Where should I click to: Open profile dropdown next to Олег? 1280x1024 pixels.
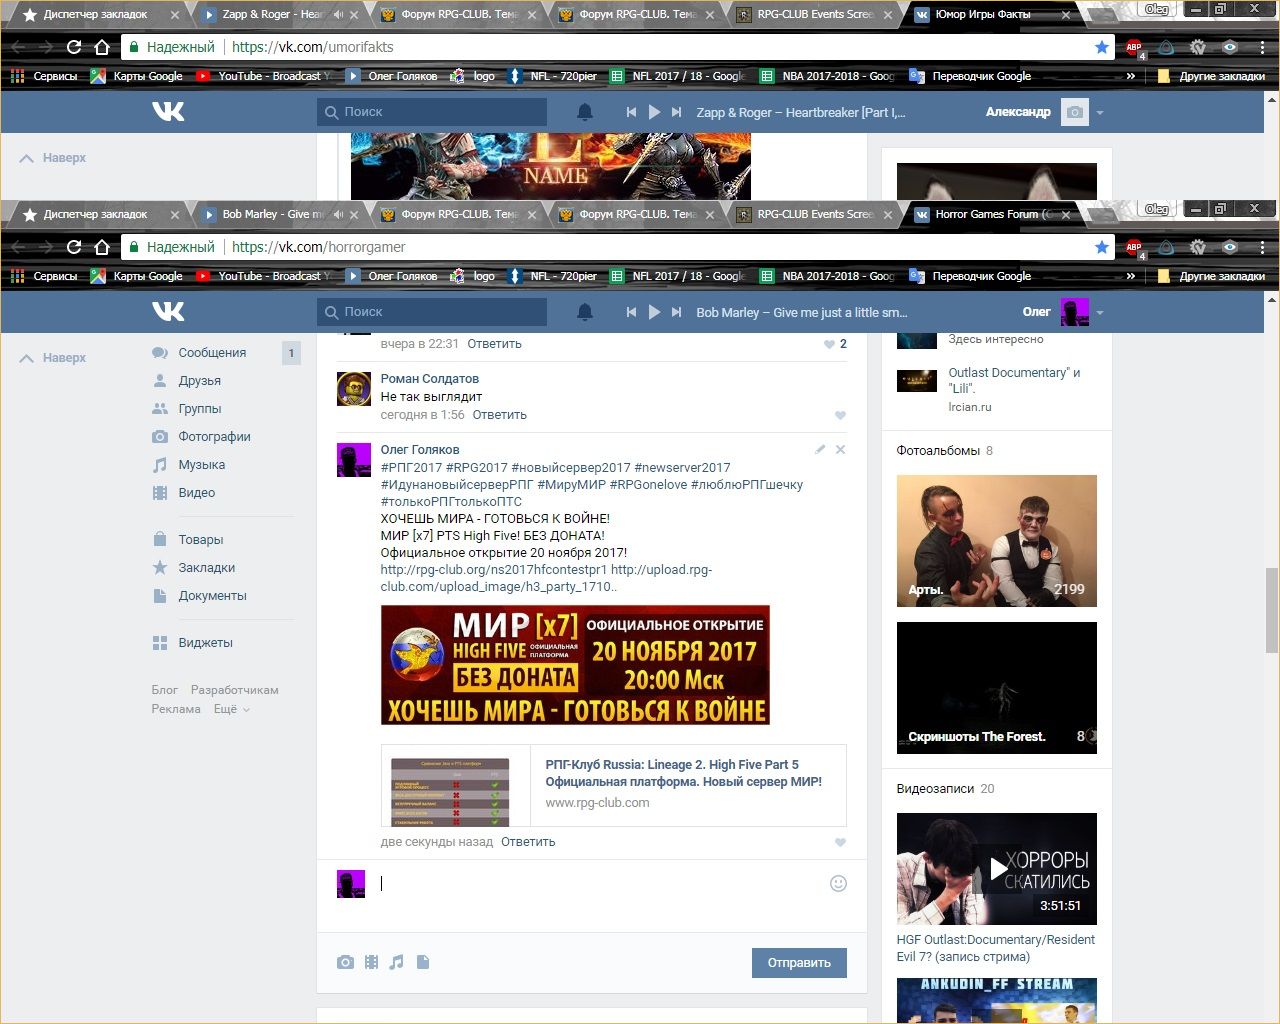coord(1100,313)
